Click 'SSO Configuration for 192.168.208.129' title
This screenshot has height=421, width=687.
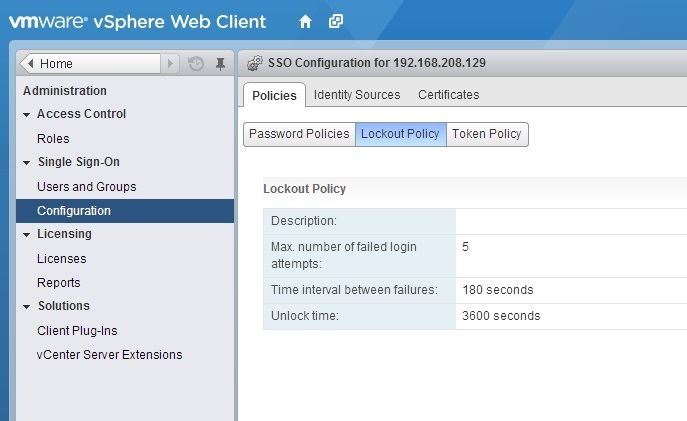coord(377,63)
